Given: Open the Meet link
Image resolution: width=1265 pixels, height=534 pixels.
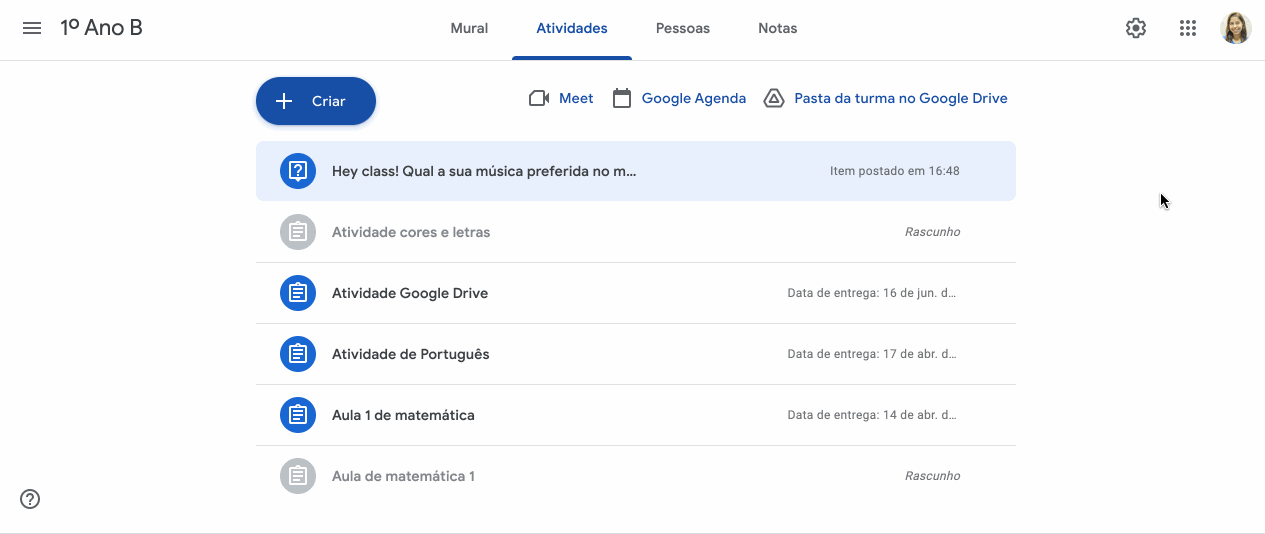Looking at the screenshot, I should coord(576,98).
